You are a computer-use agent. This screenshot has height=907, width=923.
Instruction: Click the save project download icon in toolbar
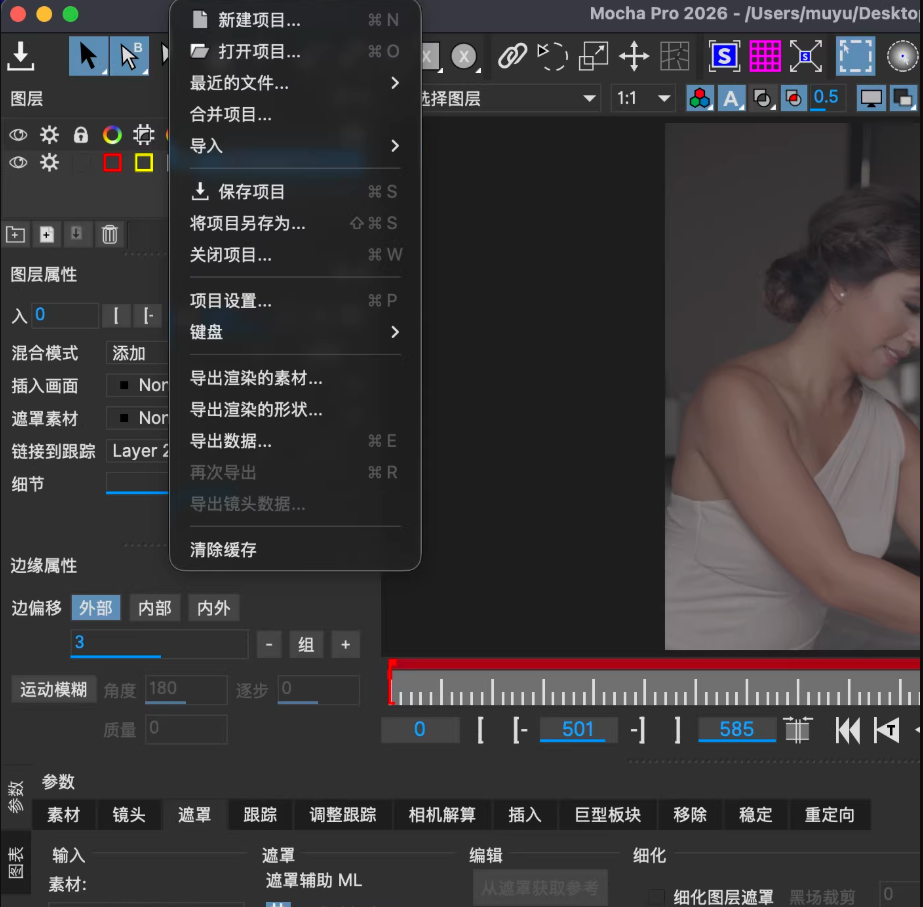pos(21,56)
